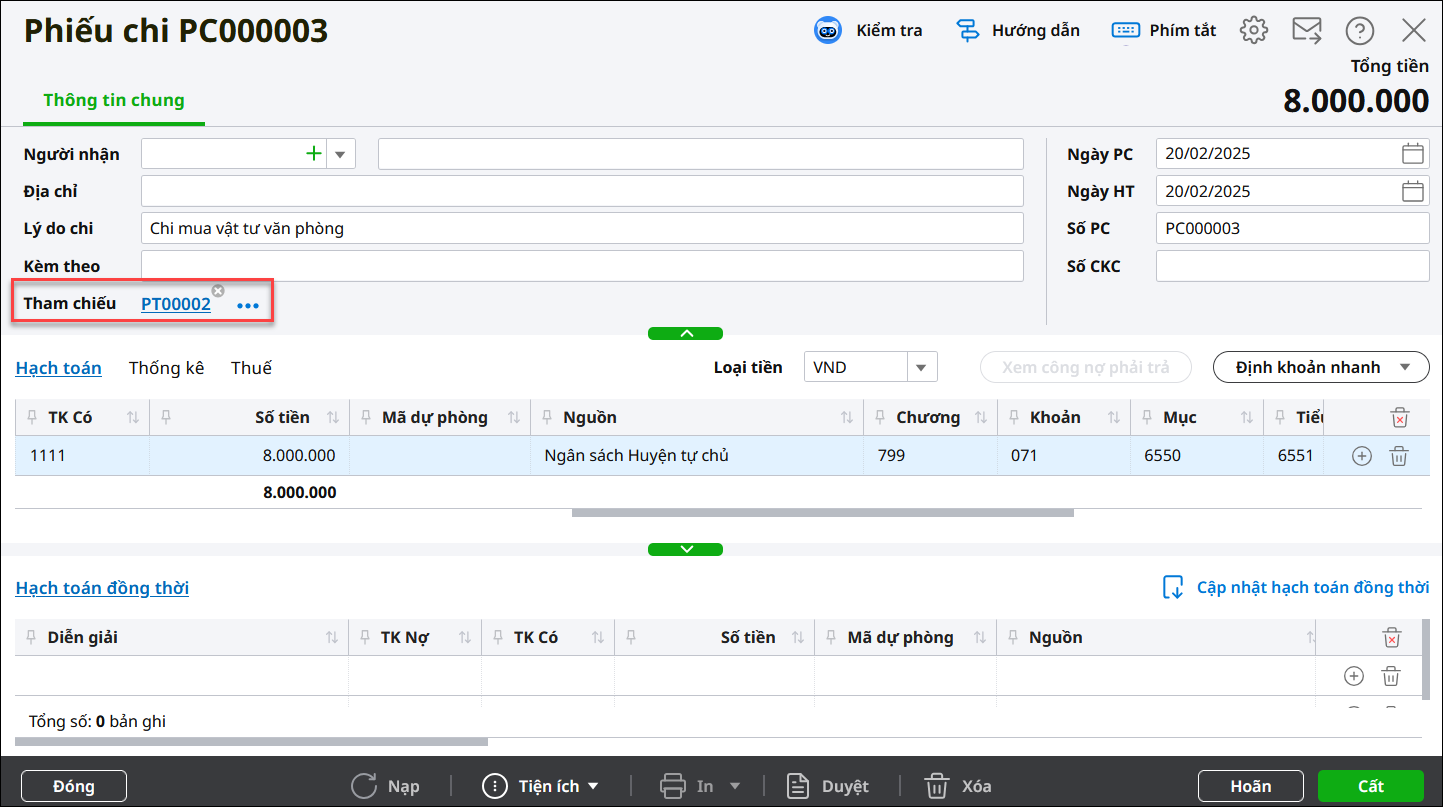Screen dimensions: 1443x807
Task: Open the help question mark icon
Action: point(1359,31)
